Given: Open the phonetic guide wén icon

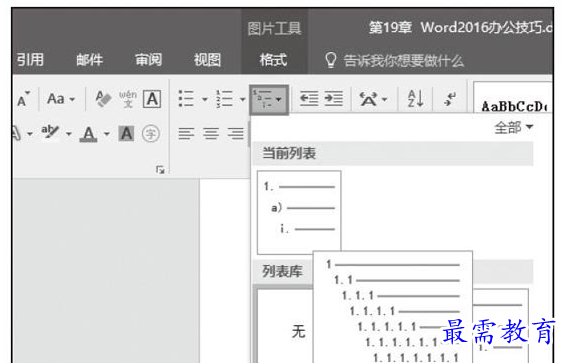Looking at the screenshot, I should click(x=128, y=99).
